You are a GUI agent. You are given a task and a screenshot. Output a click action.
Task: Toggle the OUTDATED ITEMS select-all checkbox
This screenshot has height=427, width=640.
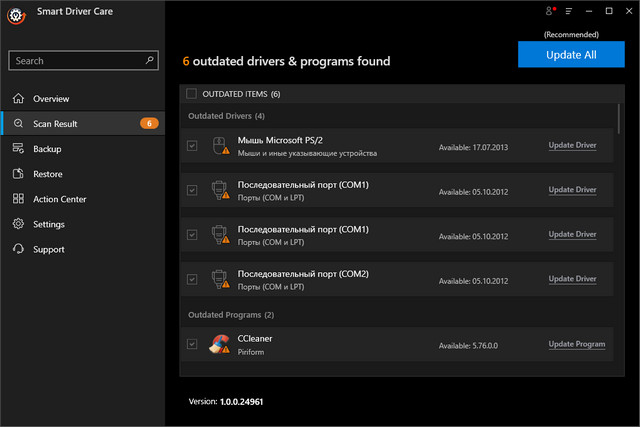point(192,94)
